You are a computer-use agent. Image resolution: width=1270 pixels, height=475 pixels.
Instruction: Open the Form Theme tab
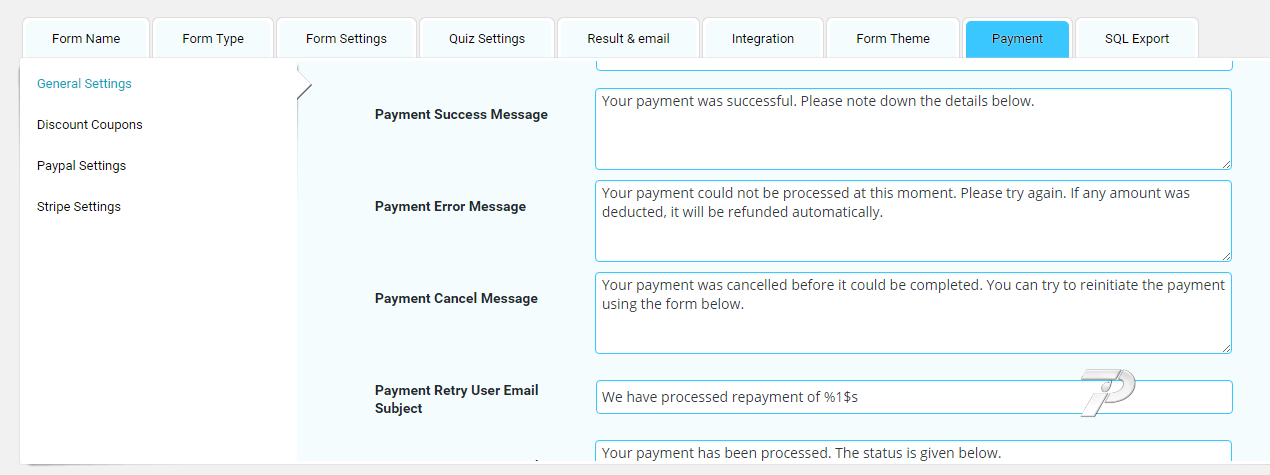pyautogui.click(x=893, y=39)
